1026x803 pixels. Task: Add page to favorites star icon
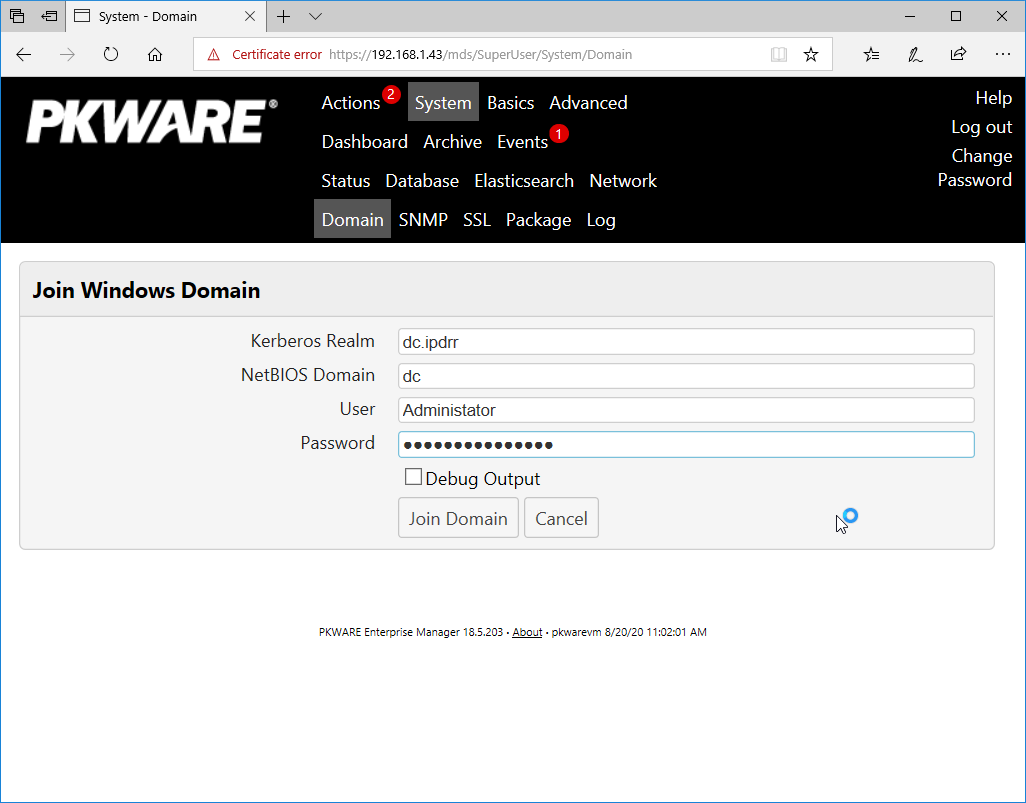coord(811,55)
